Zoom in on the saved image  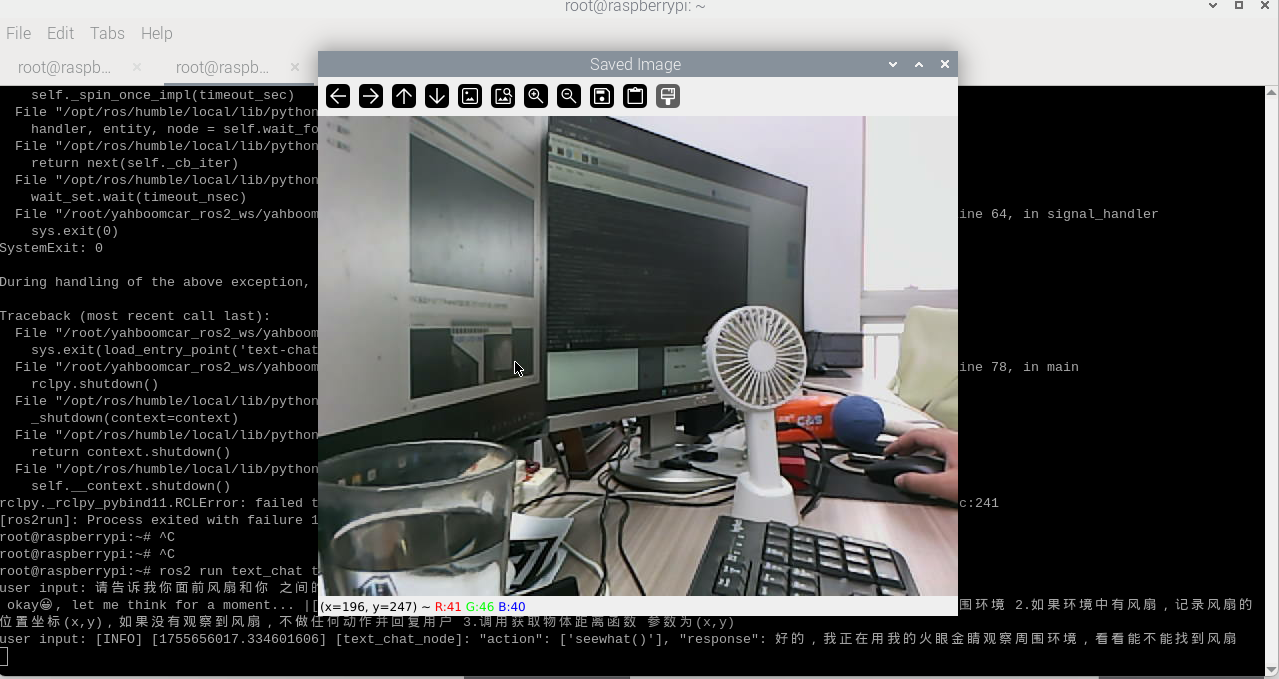point(536,96)
